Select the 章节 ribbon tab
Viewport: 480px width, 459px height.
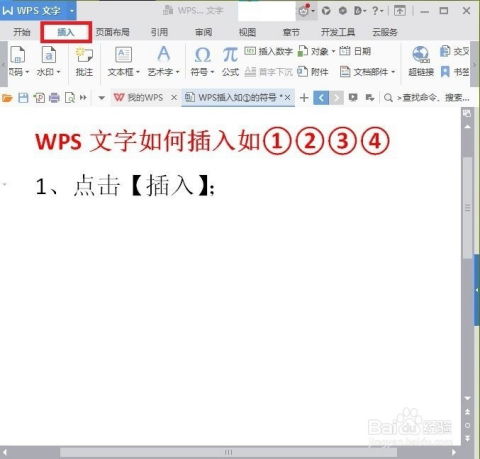291,32
